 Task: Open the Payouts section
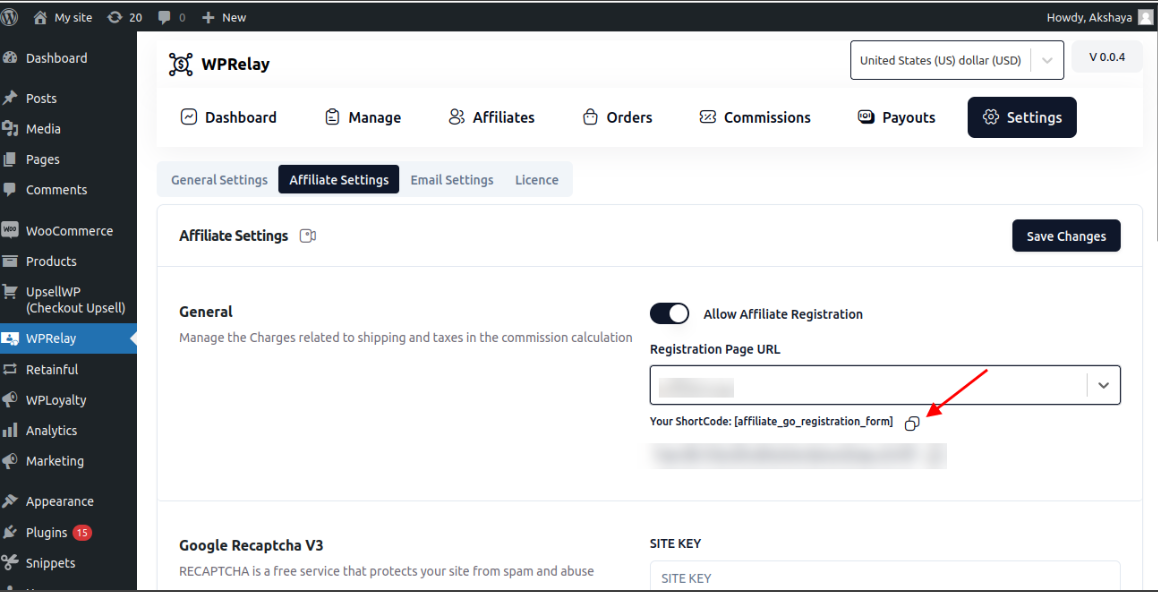click(x=897, y=117)
